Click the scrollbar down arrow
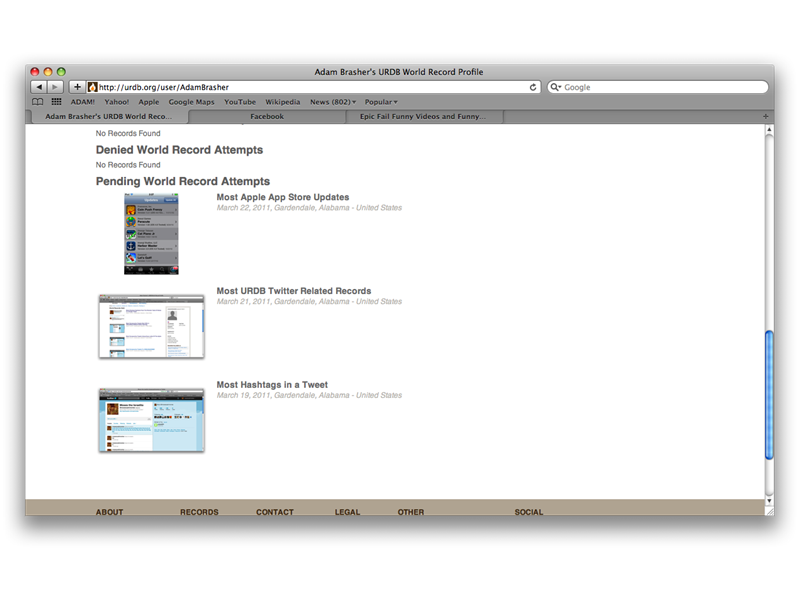Image resolution: width=800 pixels, height=600 pixels. (x=769, y=501)
